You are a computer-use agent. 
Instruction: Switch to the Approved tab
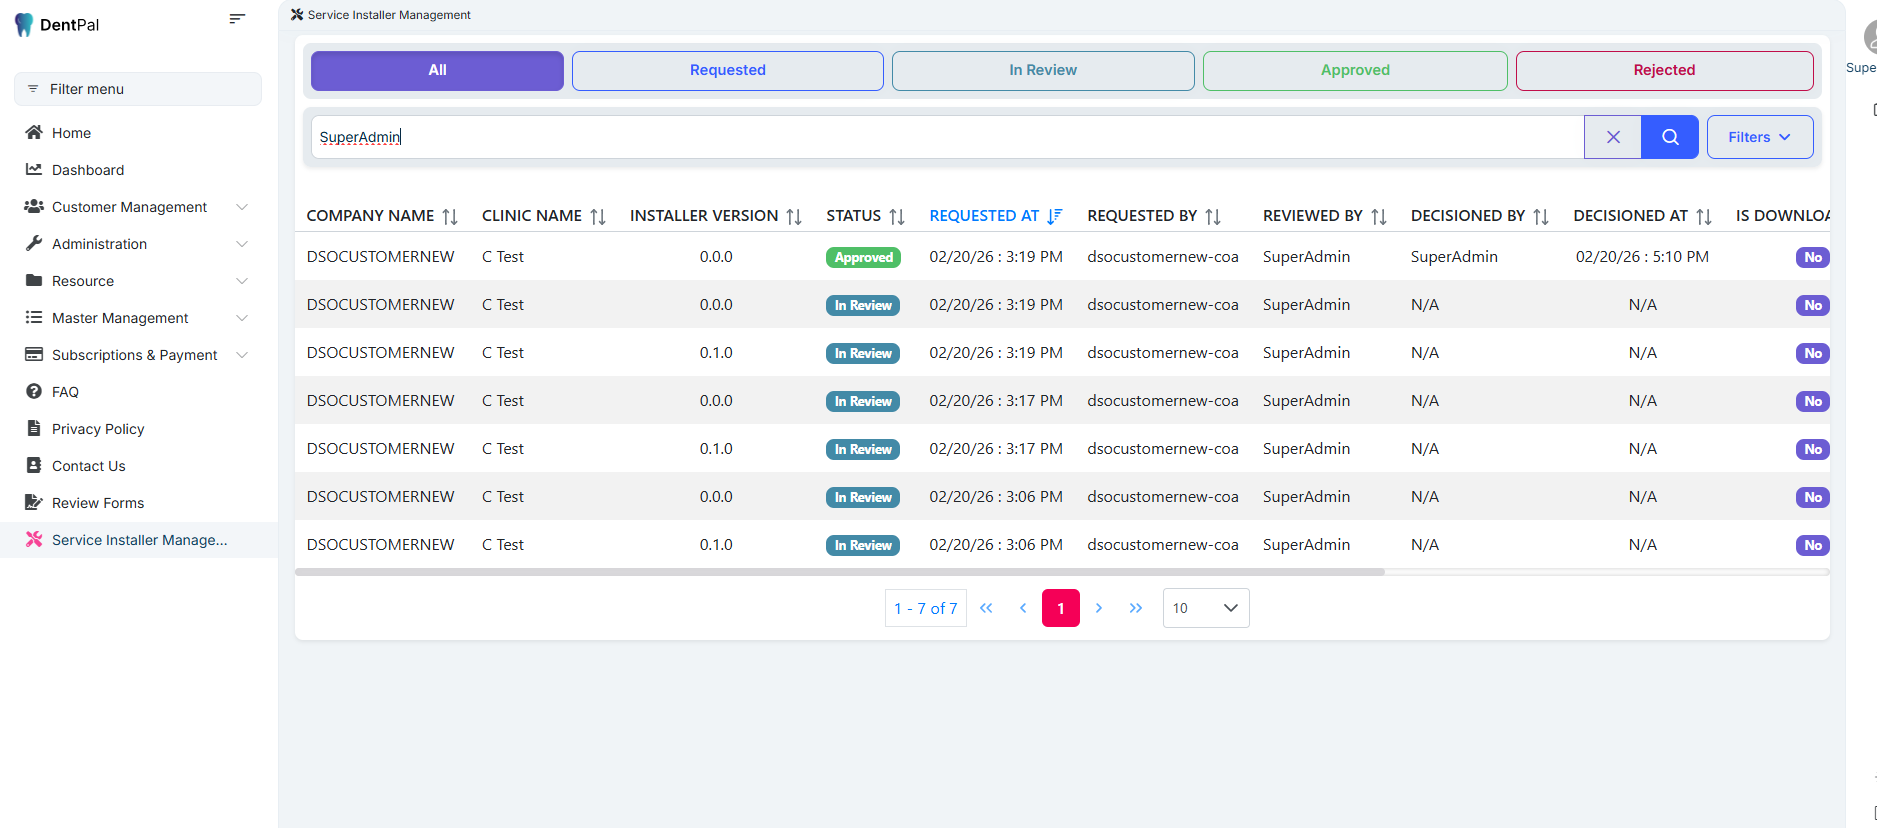[1354, 70]
